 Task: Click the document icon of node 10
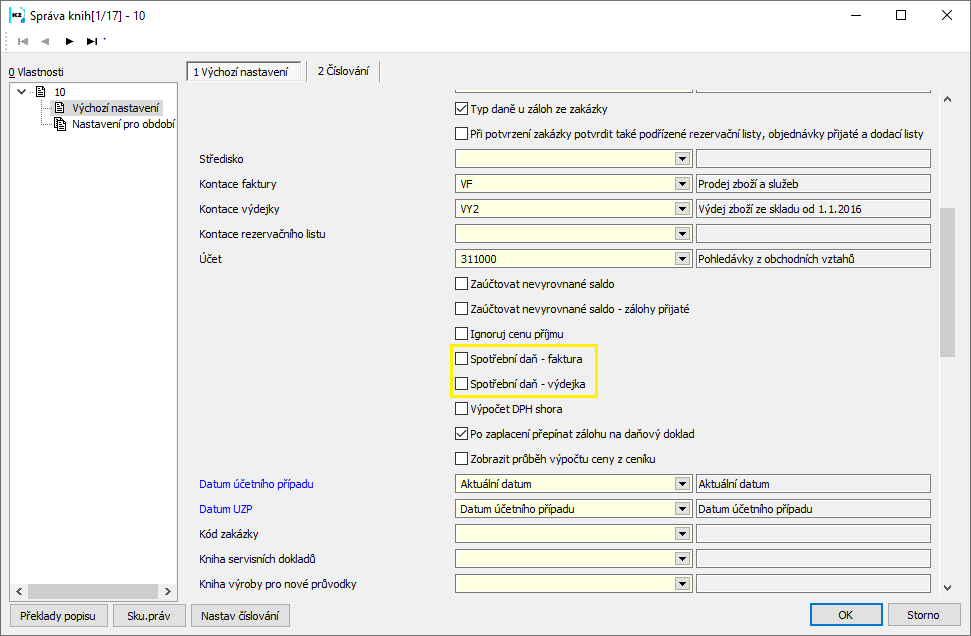tap(41, 92)
